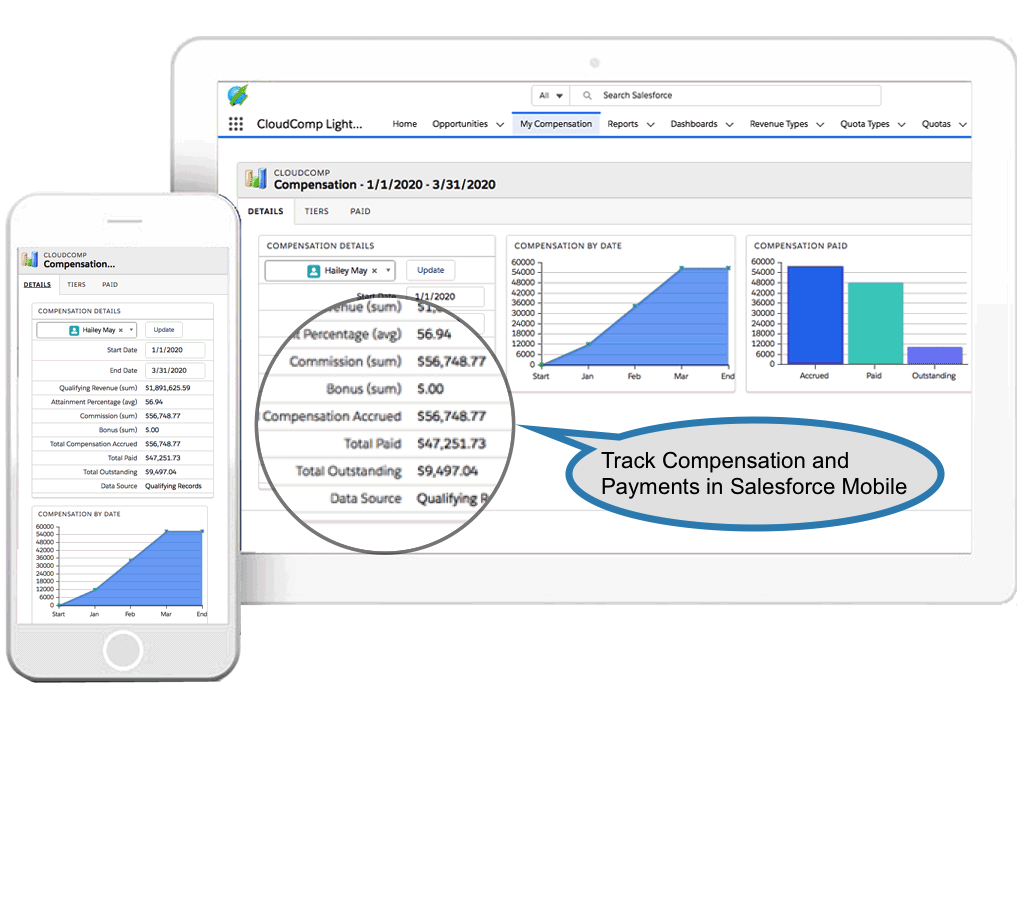
Task: Click the CloudComp compensation chart icon on tablet
Action: [x=256, y=178]
